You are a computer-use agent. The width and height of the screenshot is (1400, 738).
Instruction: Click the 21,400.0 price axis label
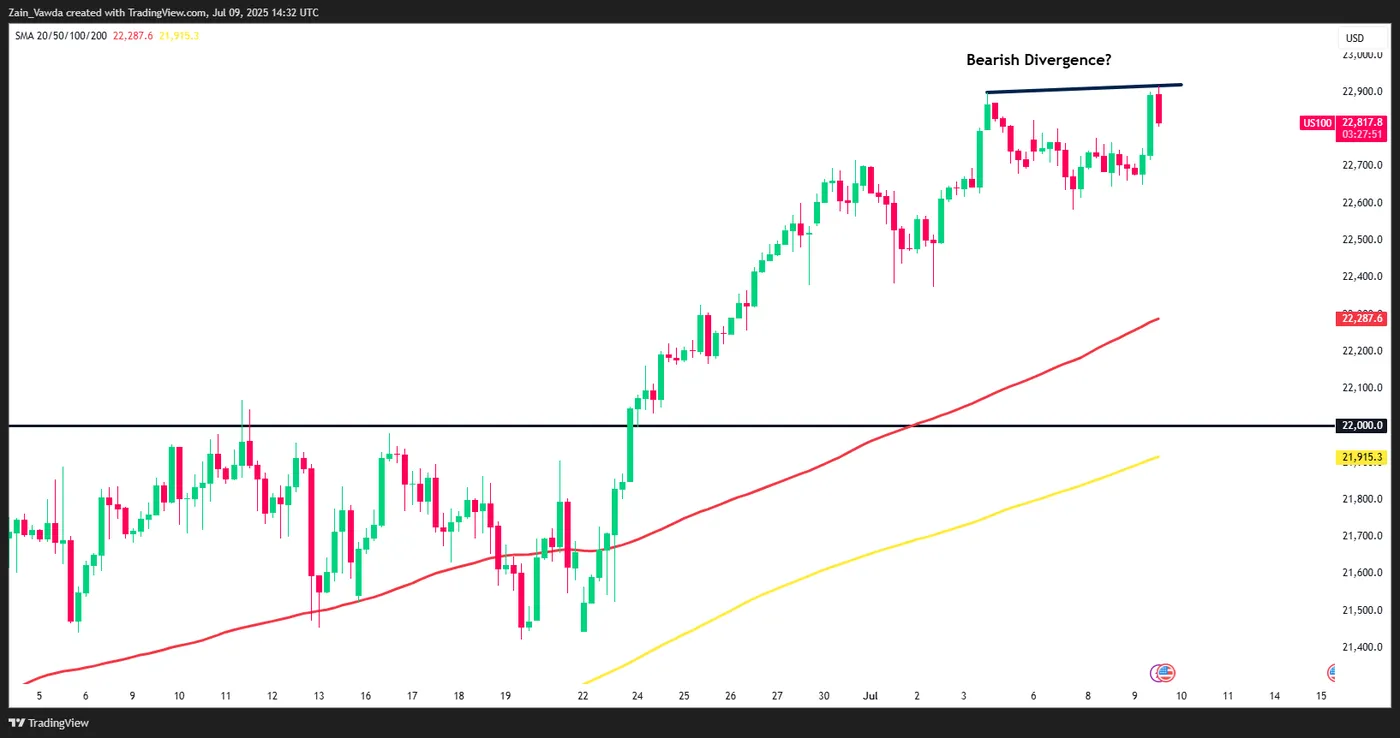point(1364,647)
